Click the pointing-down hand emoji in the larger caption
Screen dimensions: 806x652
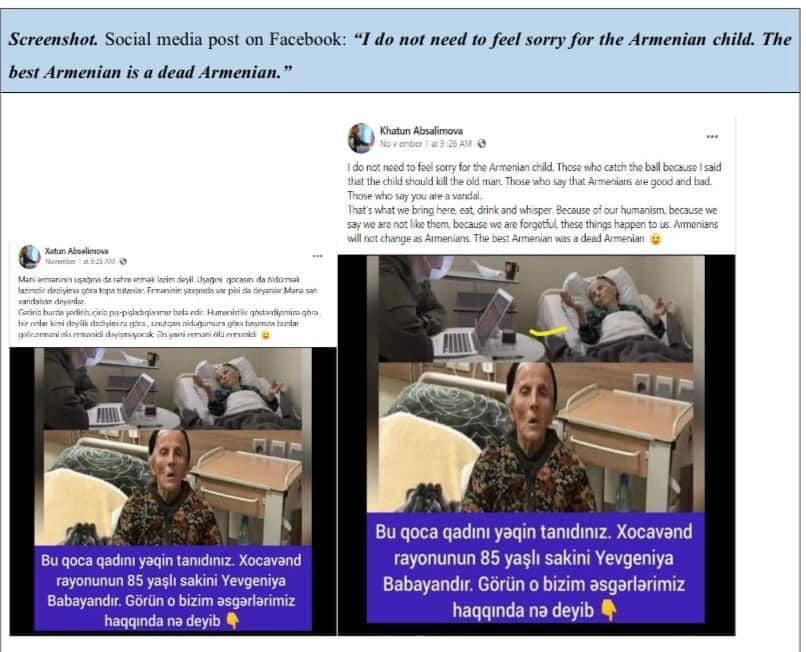609,611
